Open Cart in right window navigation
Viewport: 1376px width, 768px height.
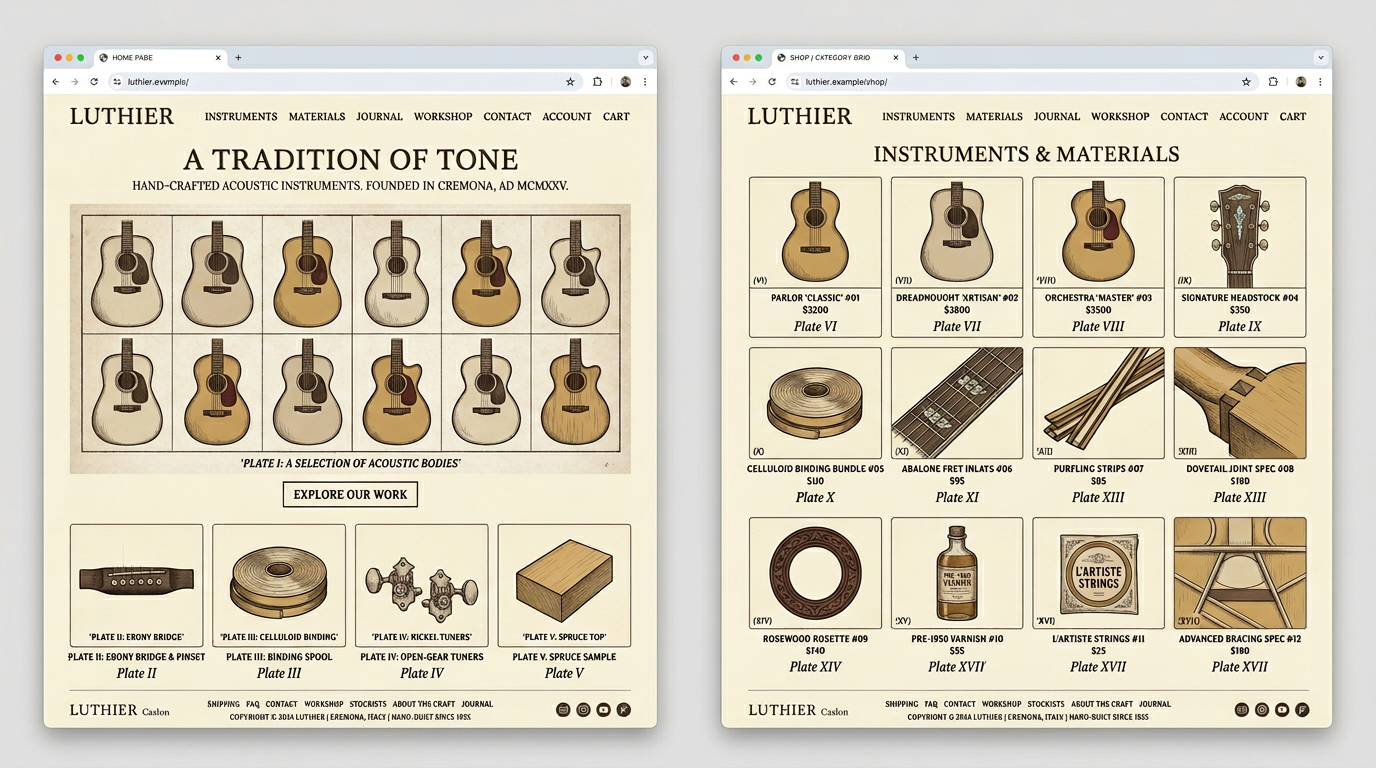click(x=1292, y=117)
